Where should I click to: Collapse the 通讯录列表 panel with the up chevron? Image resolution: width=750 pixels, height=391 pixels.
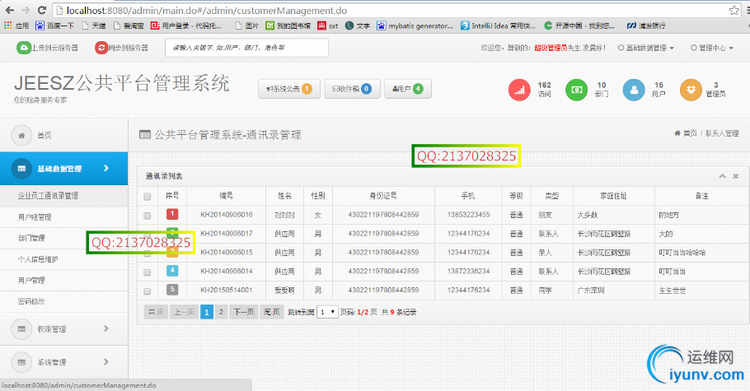(722, 176)
